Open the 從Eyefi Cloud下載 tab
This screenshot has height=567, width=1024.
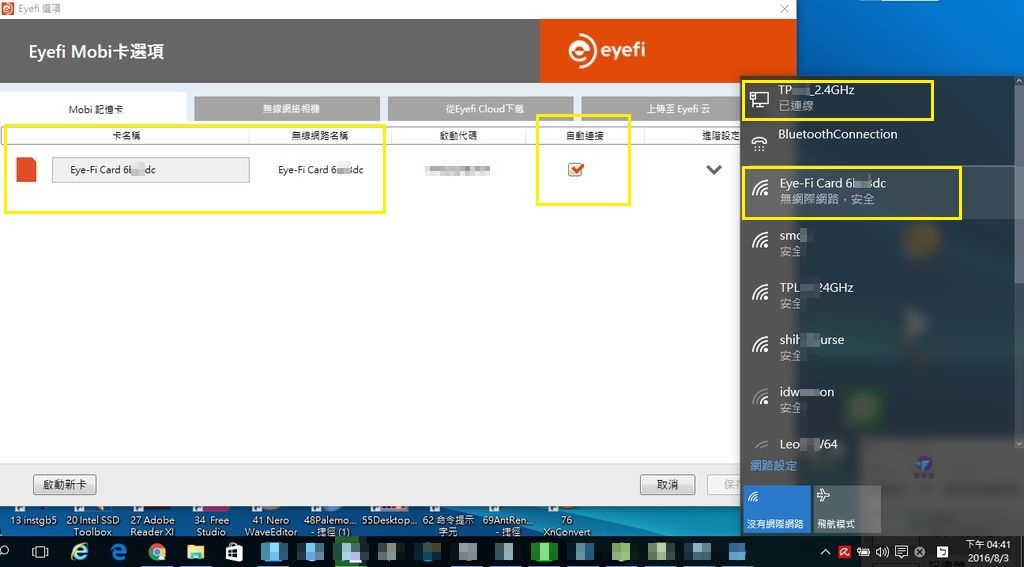click(x=481, y=109)
